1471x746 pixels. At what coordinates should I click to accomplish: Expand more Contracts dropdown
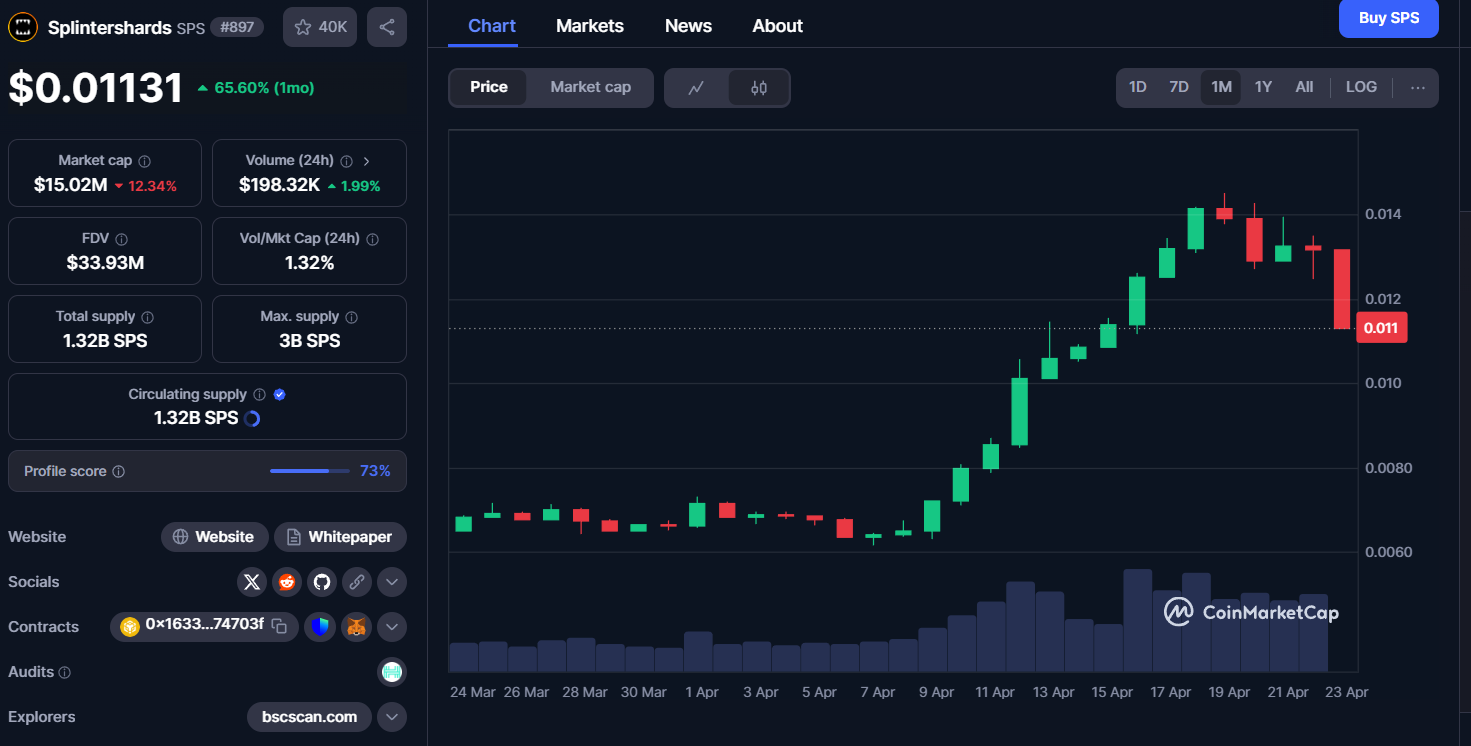[x=392, y=627]
